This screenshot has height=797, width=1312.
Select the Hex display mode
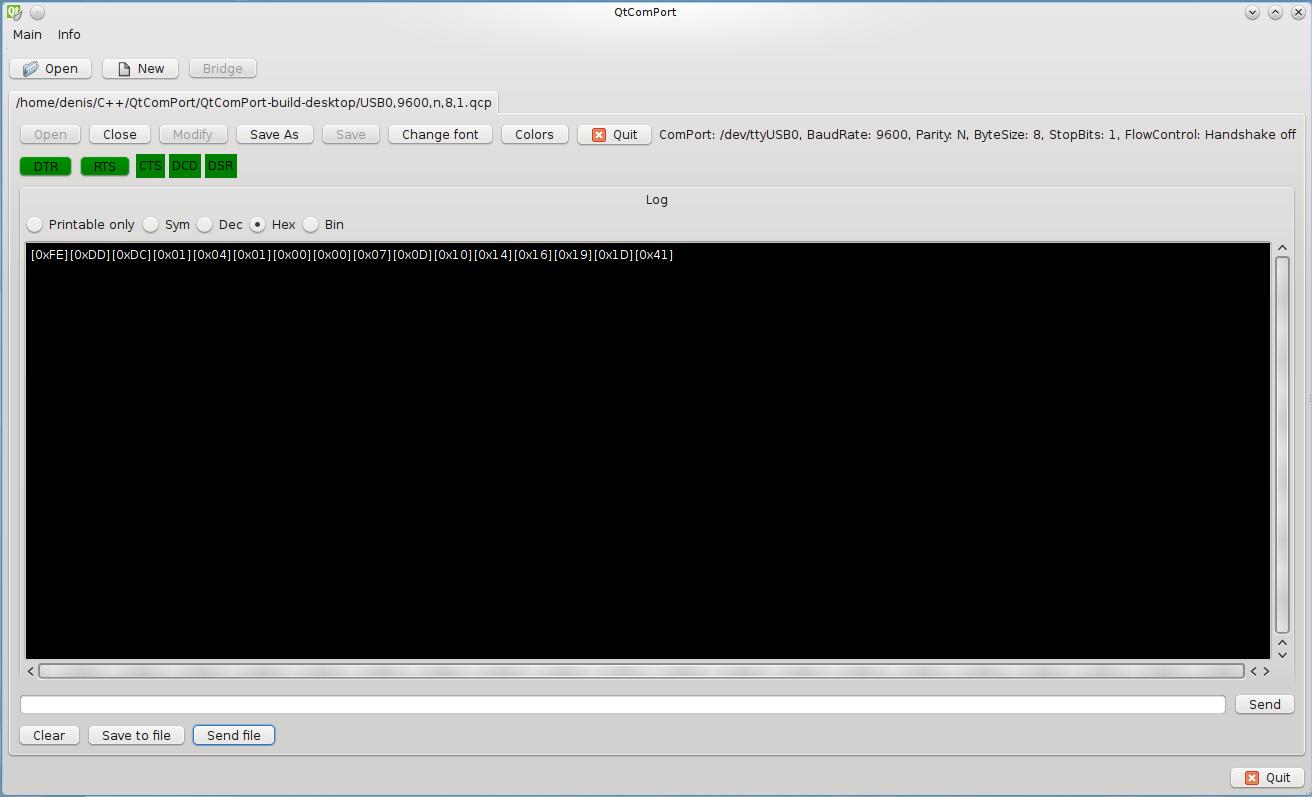click(273, 224)
